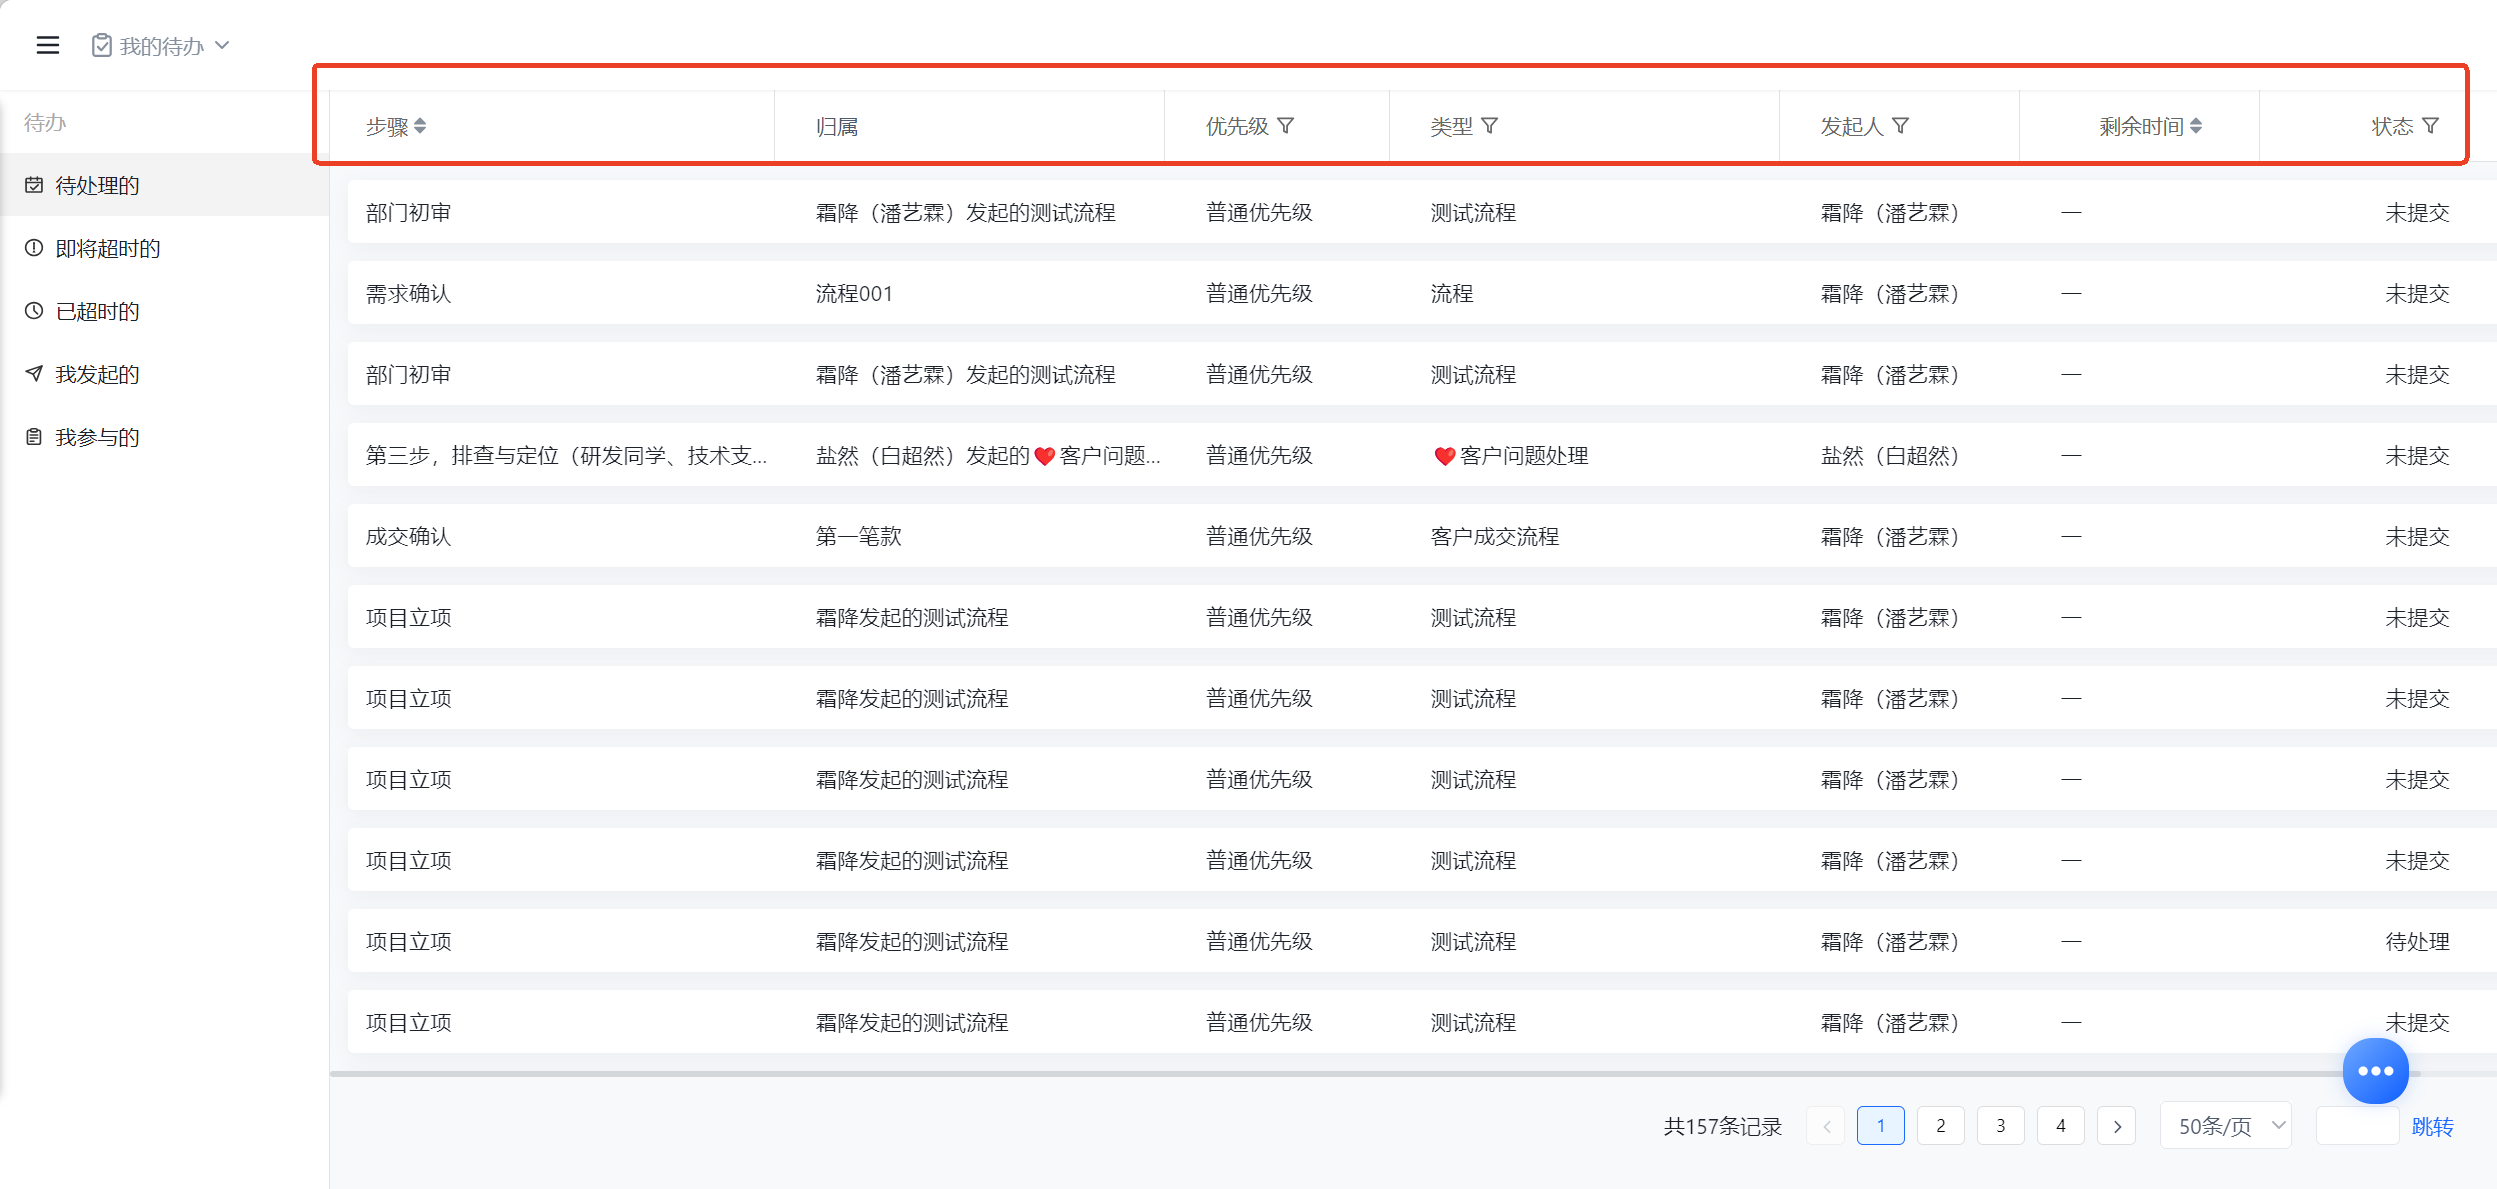This screenshot has width=2497, height=1189.
Task: Click the 我发起的 paper-plane icon
Action: click(x=34, y=374)
